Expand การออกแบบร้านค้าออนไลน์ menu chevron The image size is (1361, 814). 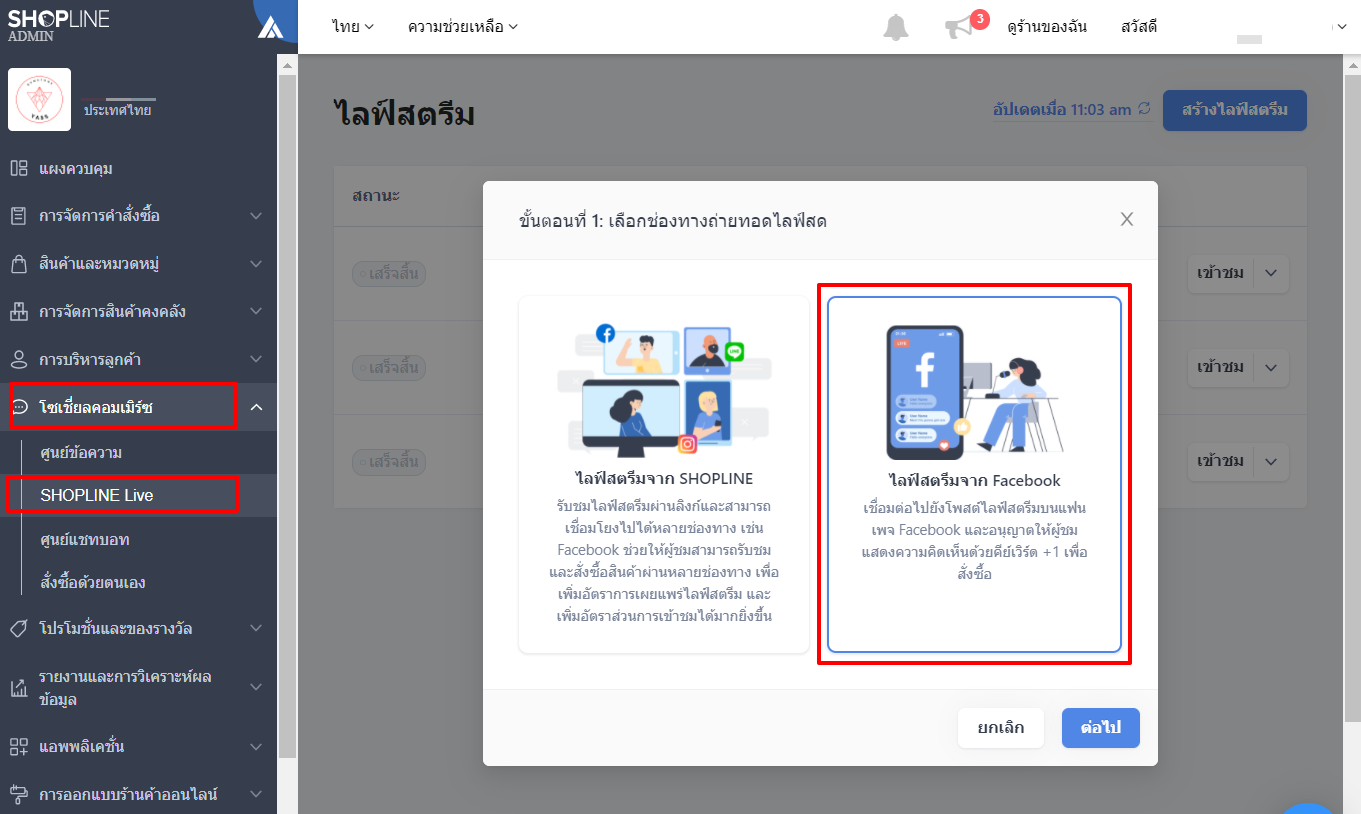point(256,795)
